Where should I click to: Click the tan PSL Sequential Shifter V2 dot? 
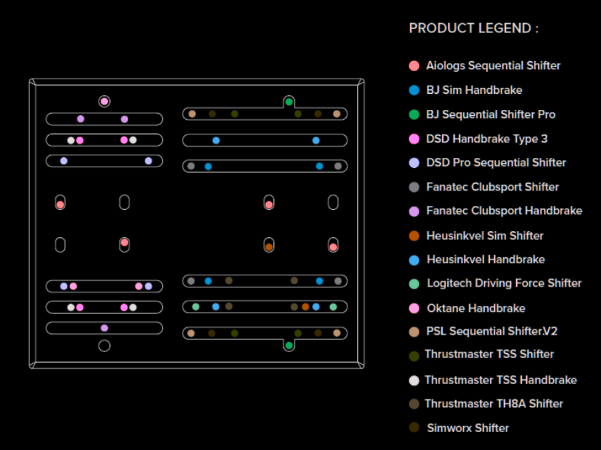[414, 332]
